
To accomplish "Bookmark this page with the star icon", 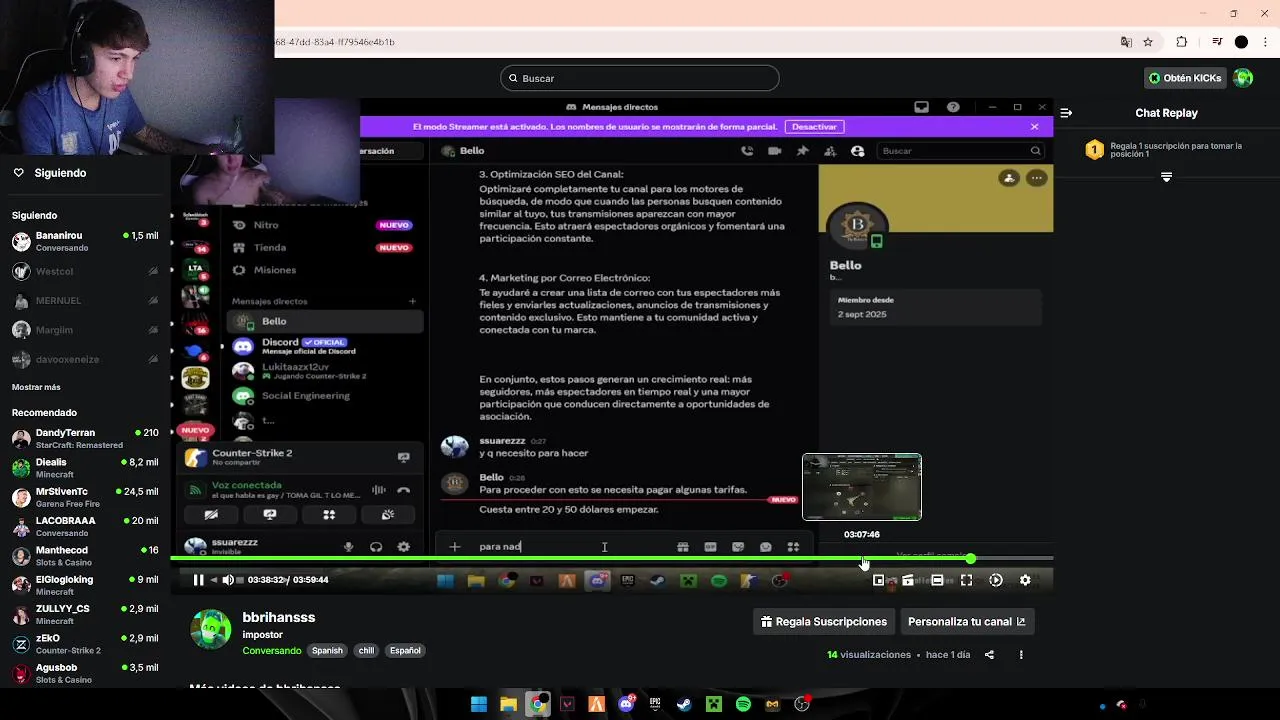I will tap(1148, 42).
